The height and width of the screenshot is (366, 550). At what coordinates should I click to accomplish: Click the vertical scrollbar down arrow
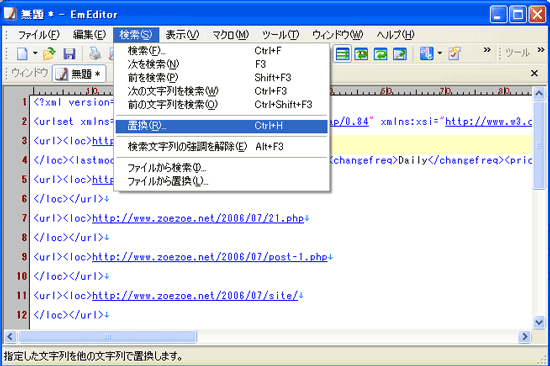click(x=538, y=322)
